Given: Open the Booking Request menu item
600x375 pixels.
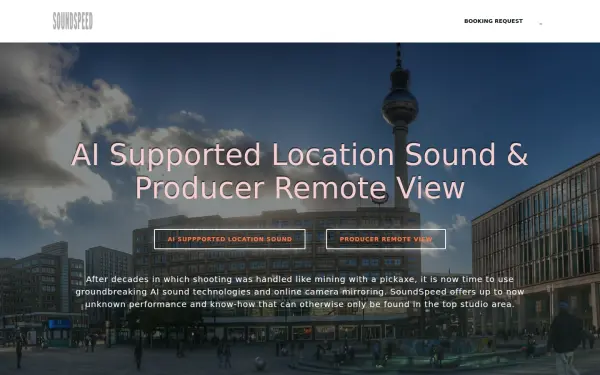Looking at the screenshot, I should pyautogui.click(x=493, y=21).
